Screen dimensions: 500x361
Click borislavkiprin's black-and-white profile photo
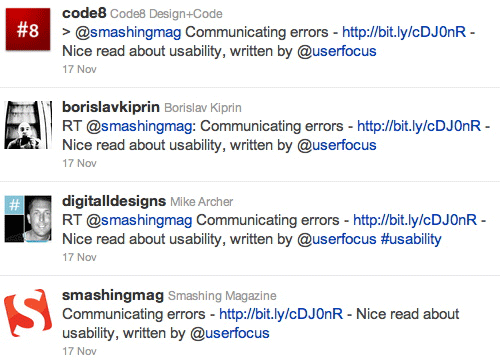[28, 125]
